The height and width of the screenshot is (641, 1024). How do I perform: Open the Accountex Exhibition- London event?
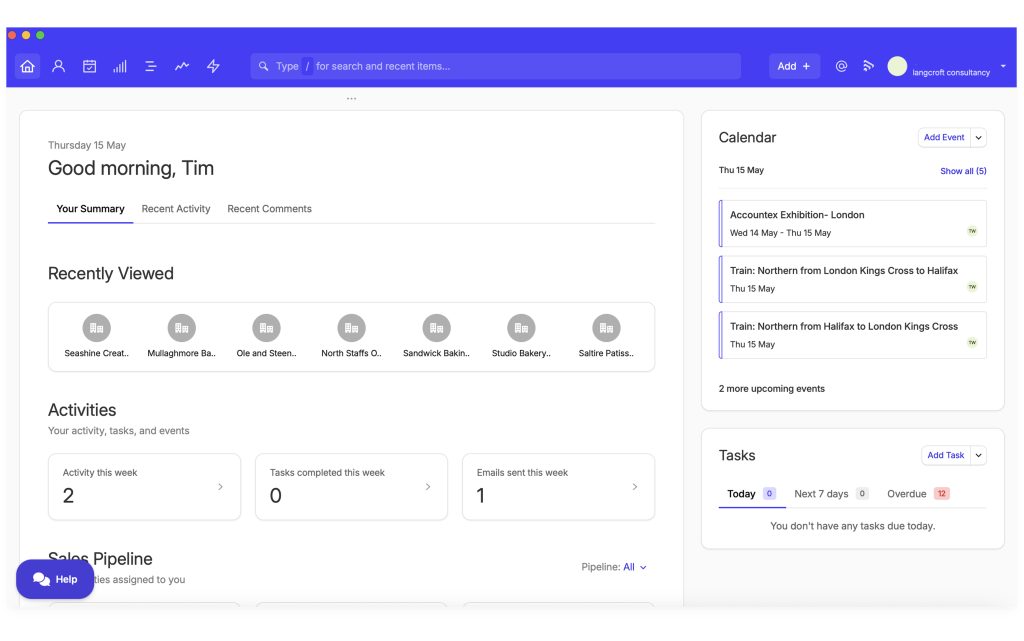[x=852, y=224]
